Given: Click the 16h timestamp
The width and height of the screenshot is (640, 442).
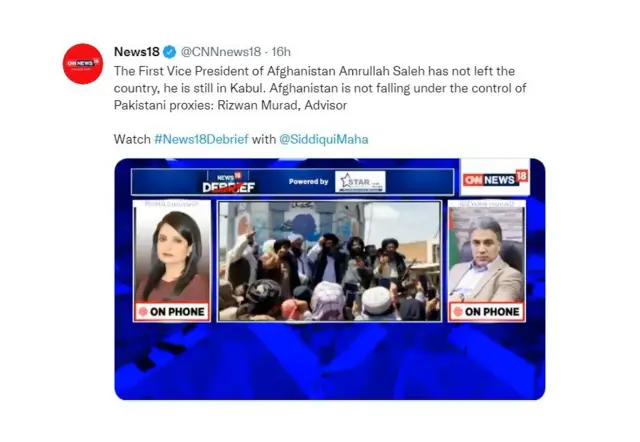Looking at the screenshot, I should coord(281,52).
